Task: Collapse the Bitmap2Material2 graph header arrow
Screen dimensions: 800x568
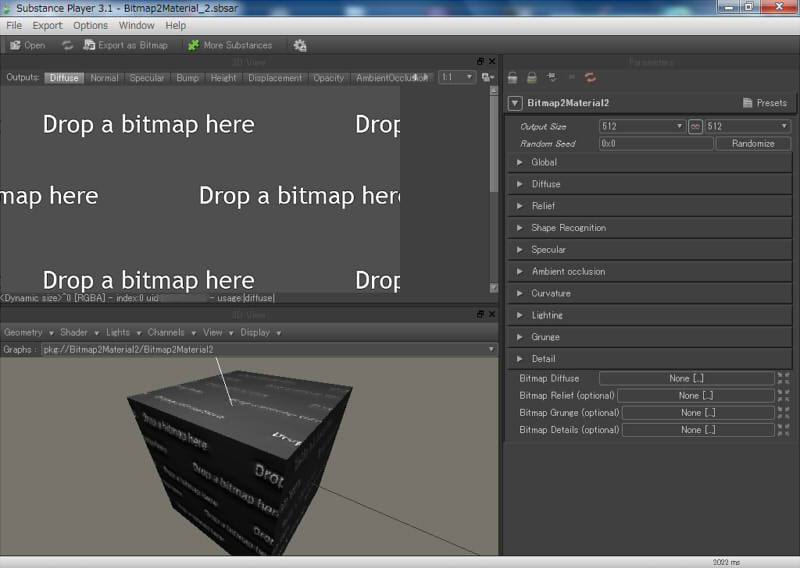Action: coord(515,103)
